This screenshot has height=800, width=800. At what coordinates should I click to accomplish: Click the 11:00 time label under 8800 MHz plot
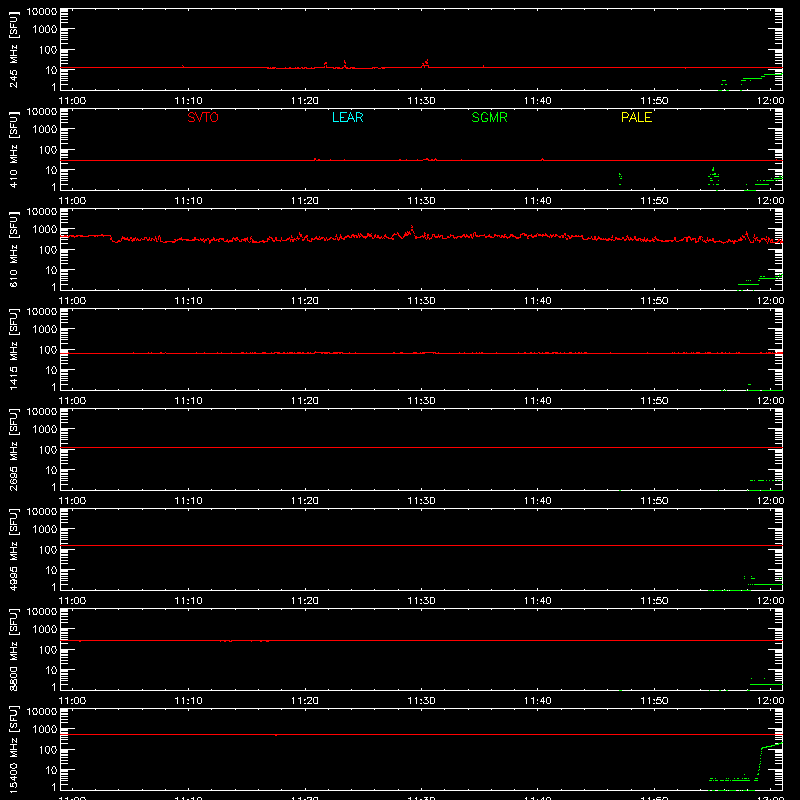72,701
